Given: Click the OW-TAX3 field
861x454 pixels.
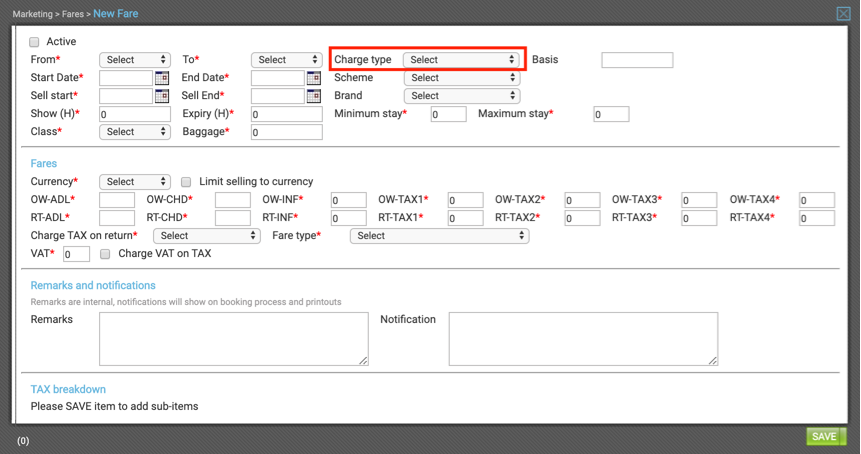Looking at the screenshot, I should 699,200.
